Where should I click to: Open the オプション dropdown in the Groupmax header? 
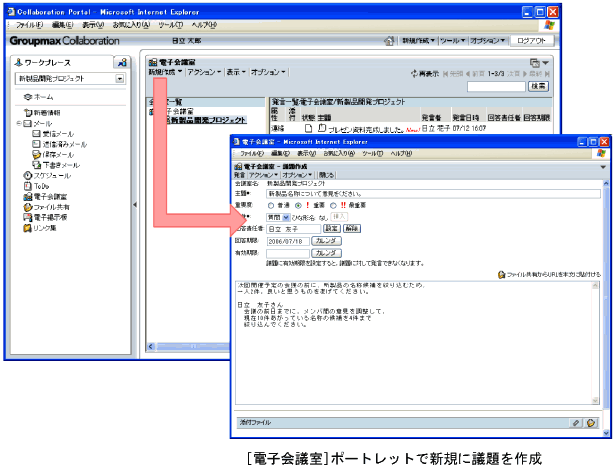pos(488,41)
